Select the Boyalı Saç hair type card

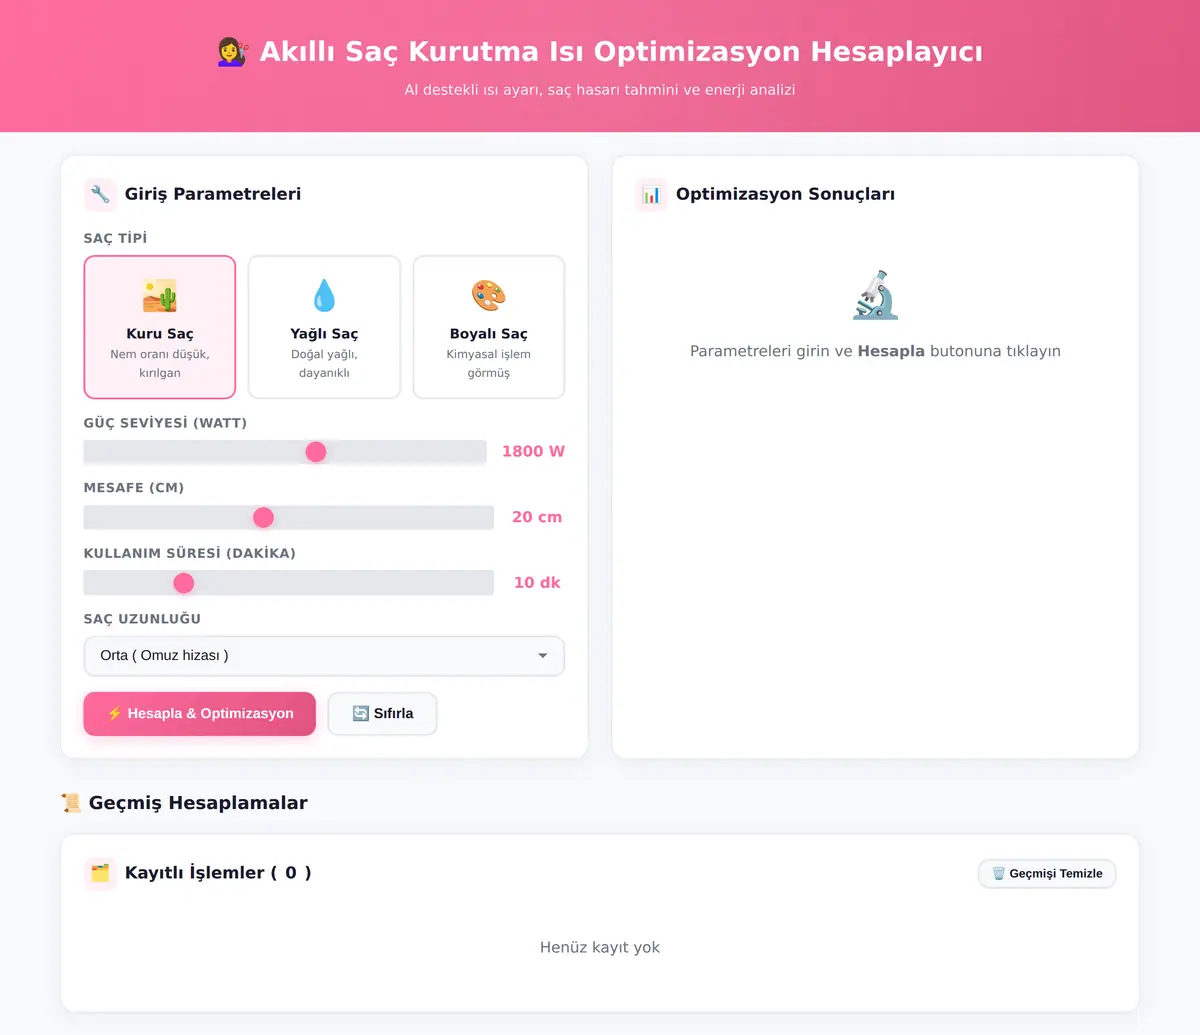(488, 327)
